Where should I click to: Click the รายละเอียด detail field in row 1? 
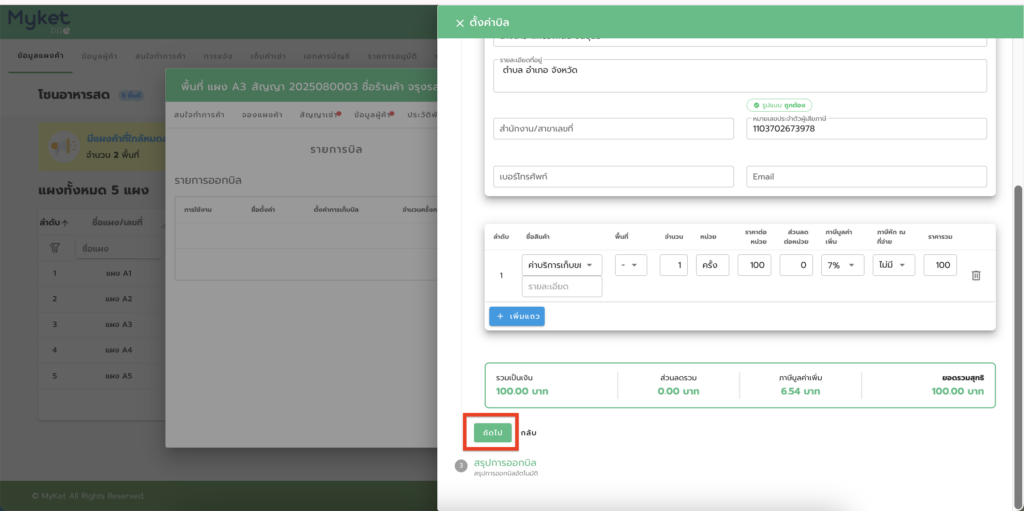(562, 286)
